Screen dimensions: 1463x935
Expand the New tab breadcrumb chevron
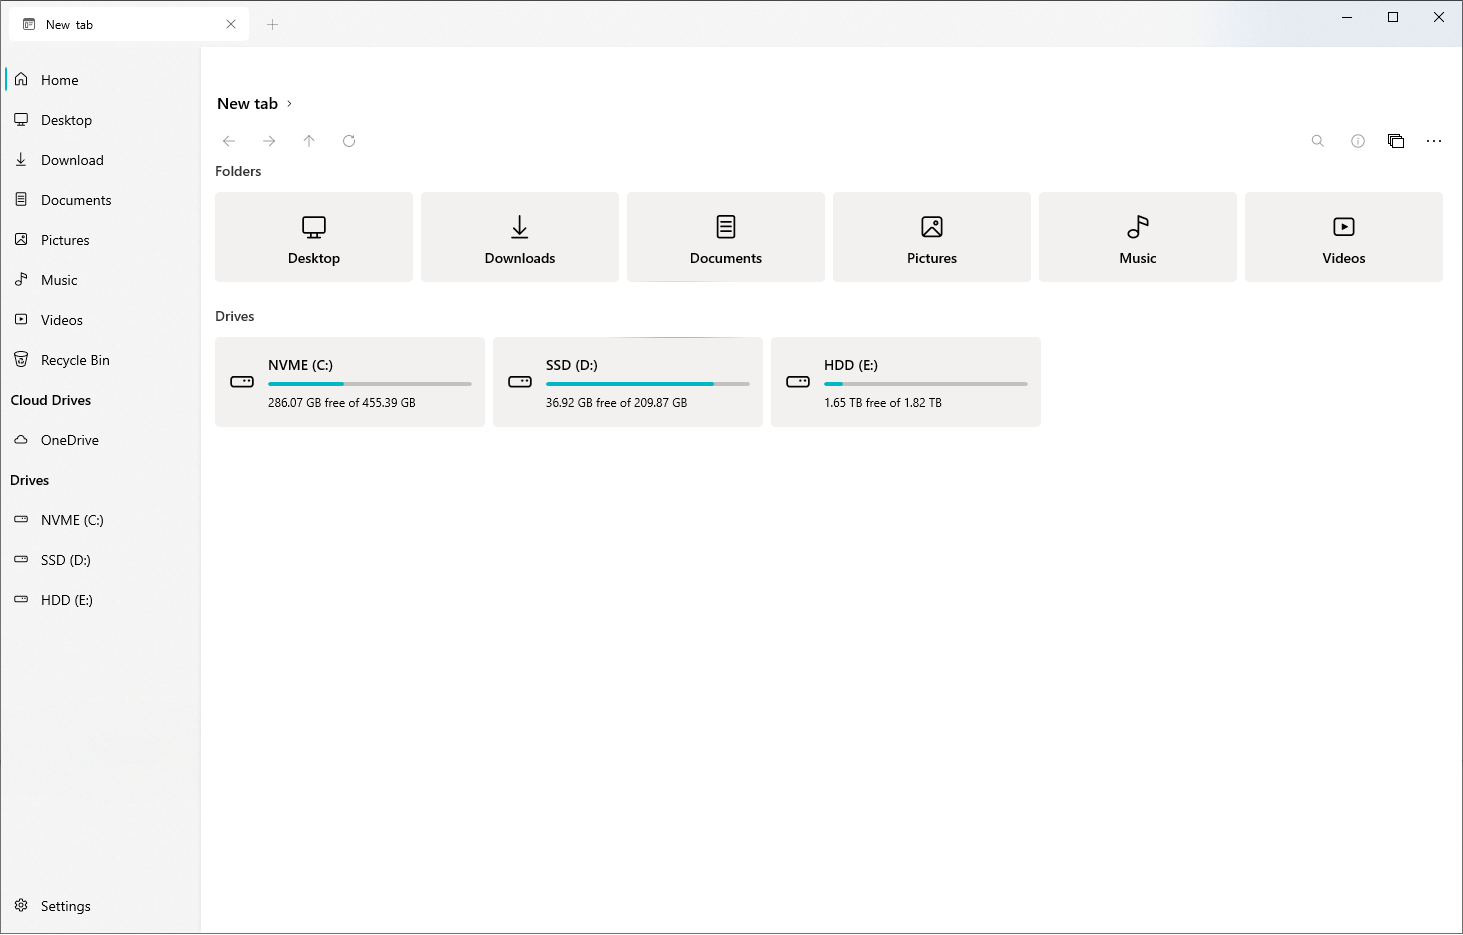(290, 104)
